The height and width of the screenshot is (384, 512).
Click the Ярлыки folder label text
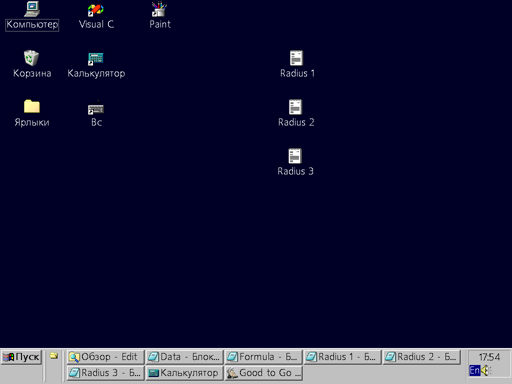click(32, 123)
